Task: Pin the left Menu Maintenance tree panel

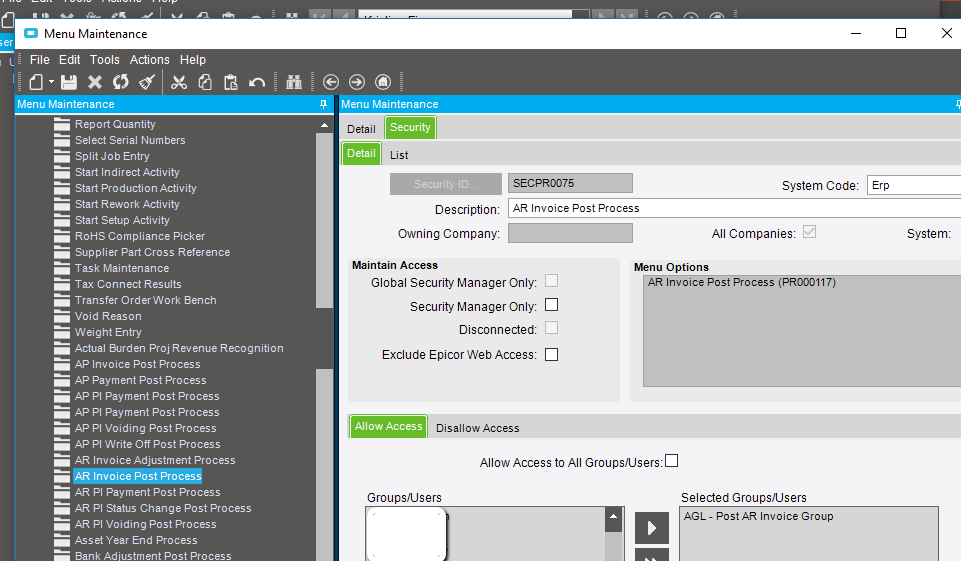Action: click(324, 104)
